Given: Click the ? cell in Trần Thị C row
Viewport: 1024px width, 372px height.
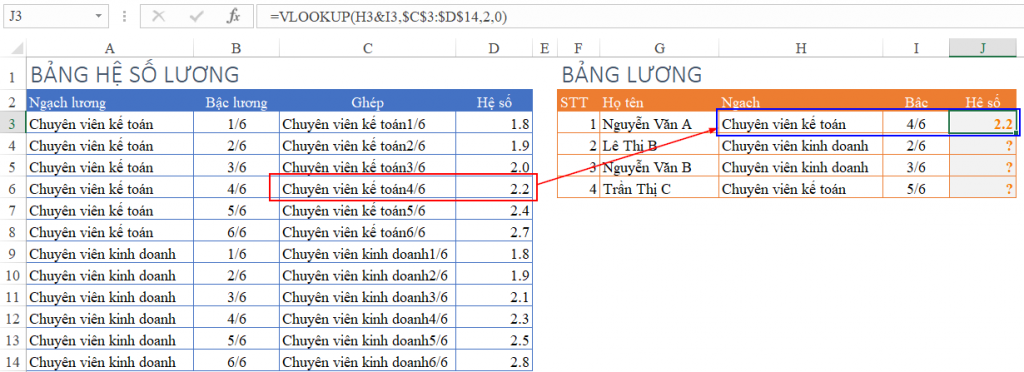Looking at the screenshot, I should (x=984, y=189).
